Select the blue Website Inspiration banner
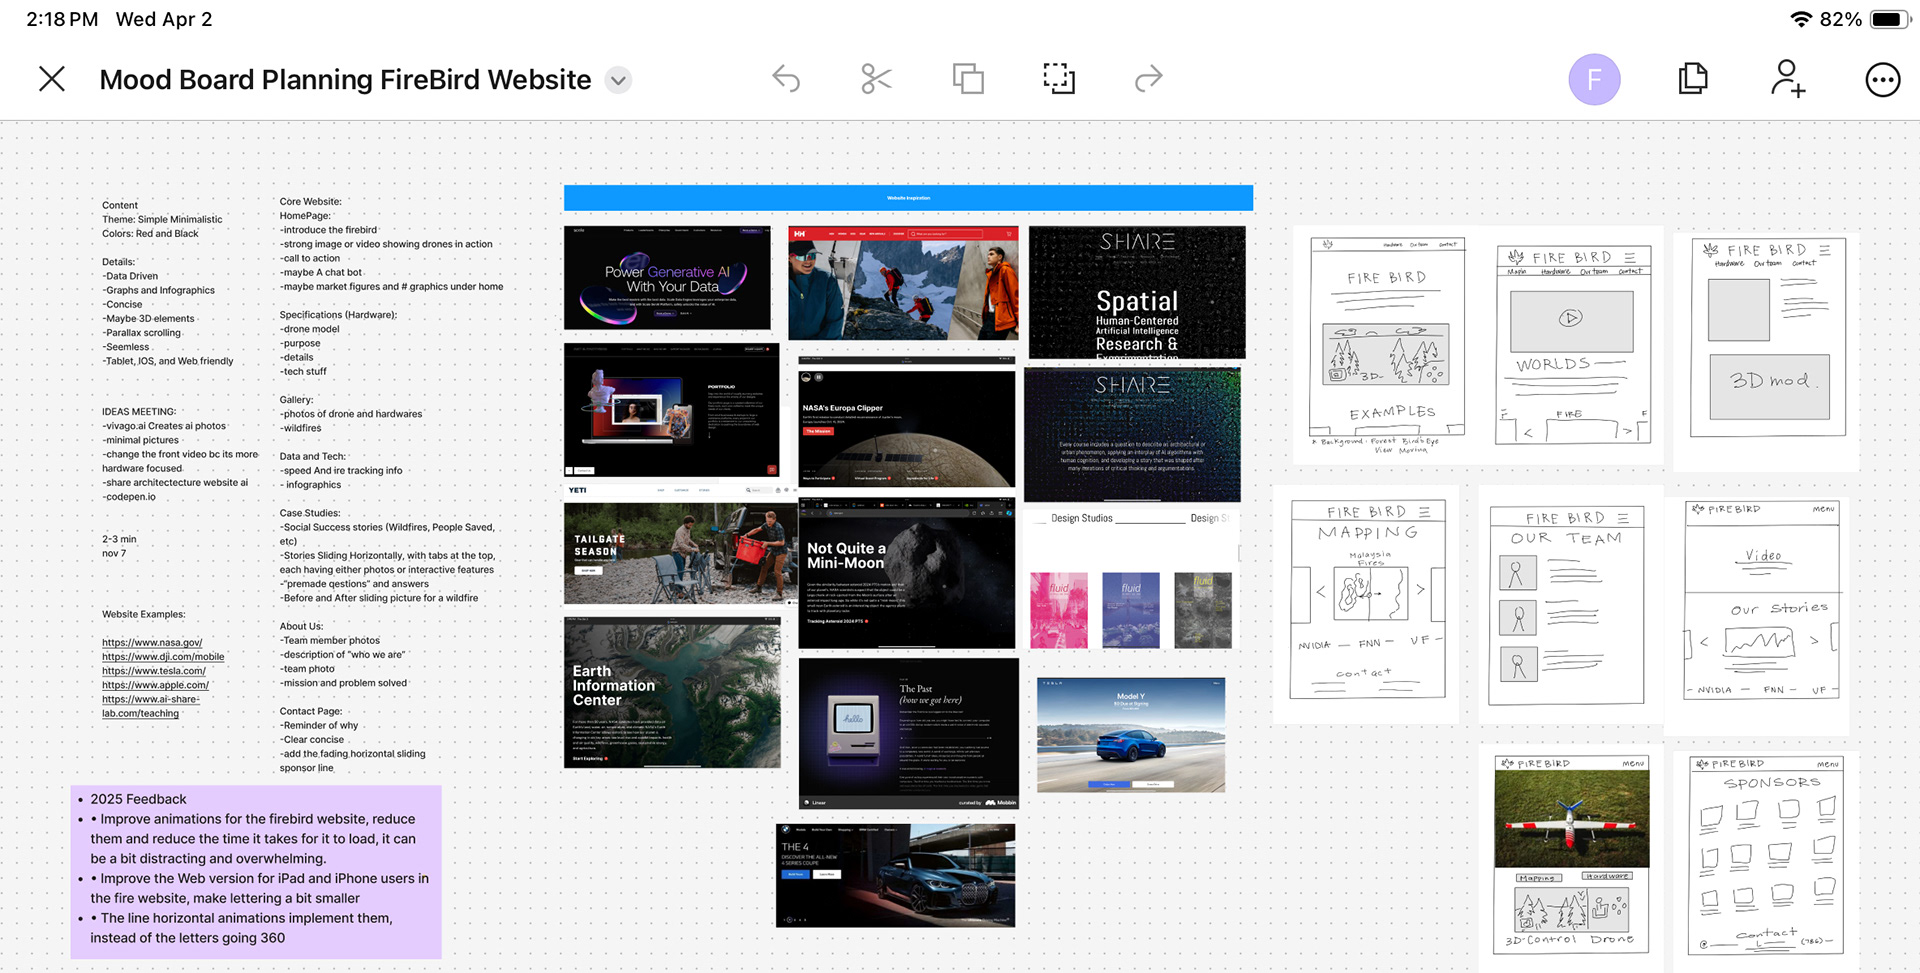Screen dimensions: 1920x973 [908, 198]
